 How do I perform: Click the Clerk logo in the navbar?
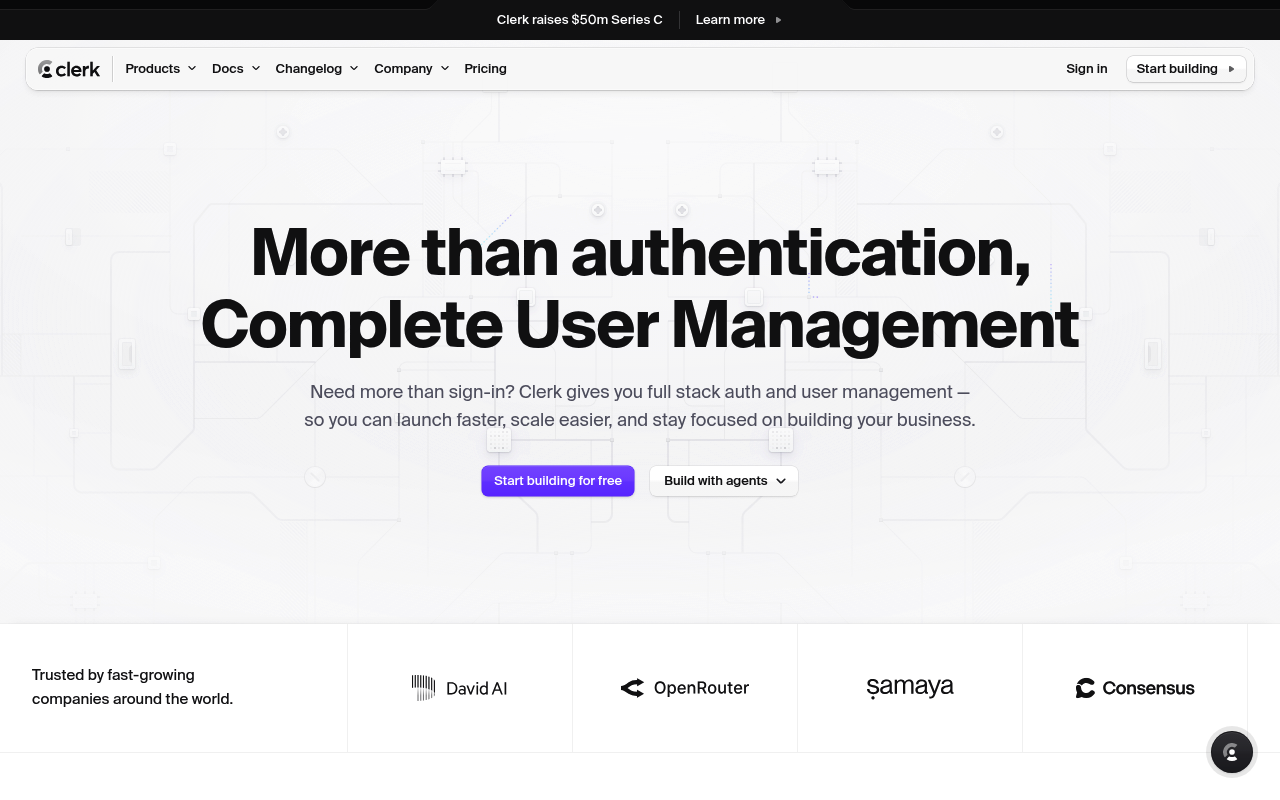[69, 69]
